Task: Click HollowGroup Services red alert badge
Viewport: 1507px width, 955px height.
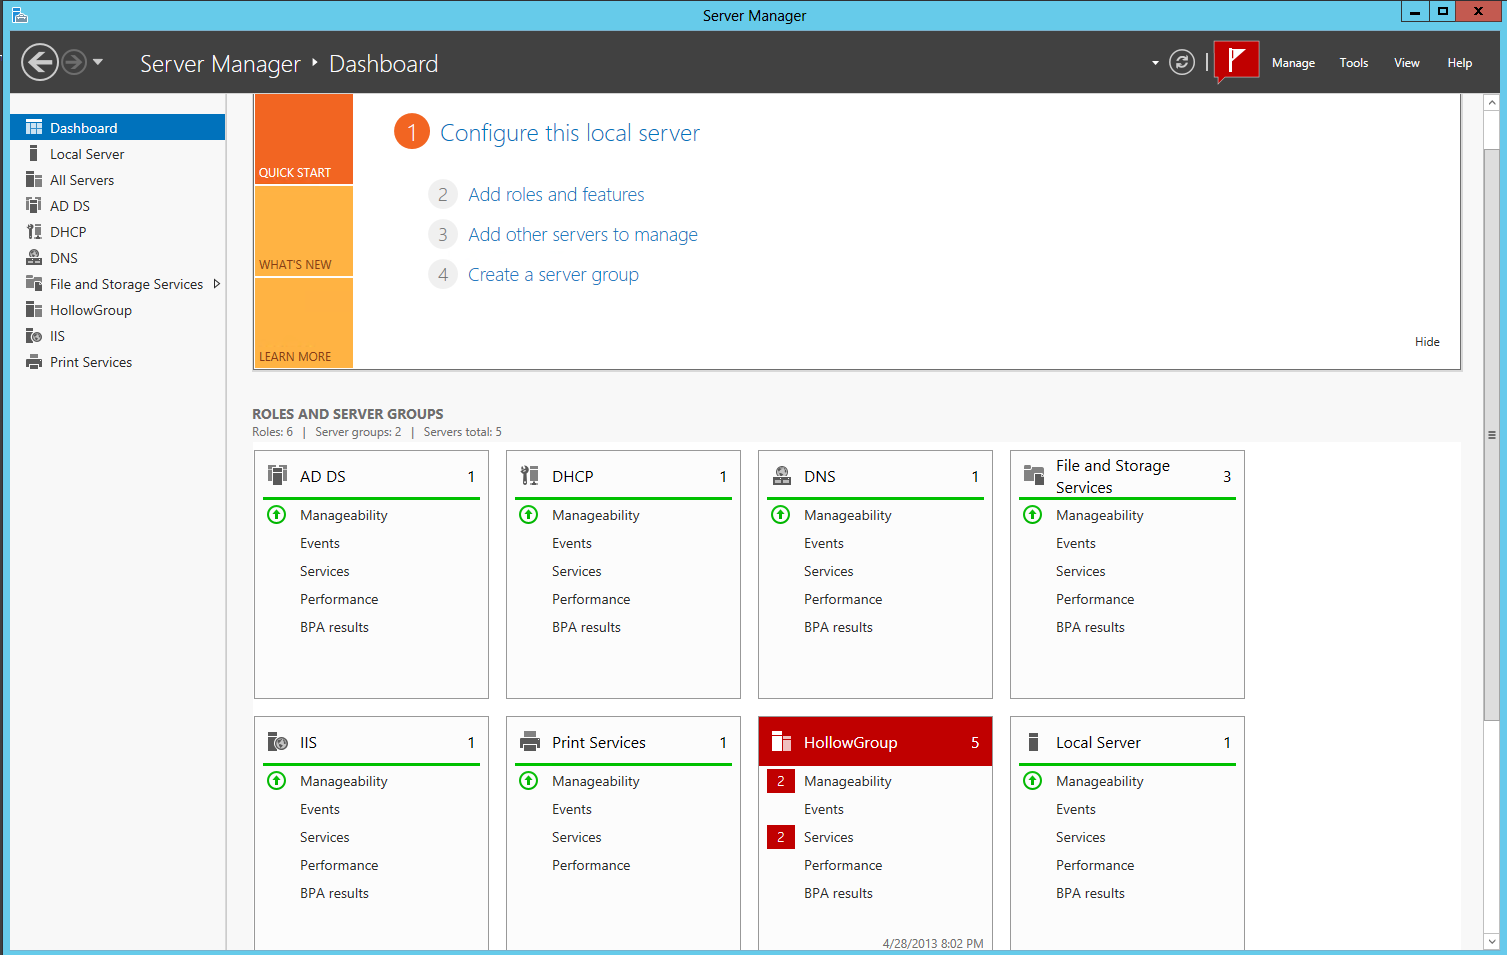Action: (781, 837)
